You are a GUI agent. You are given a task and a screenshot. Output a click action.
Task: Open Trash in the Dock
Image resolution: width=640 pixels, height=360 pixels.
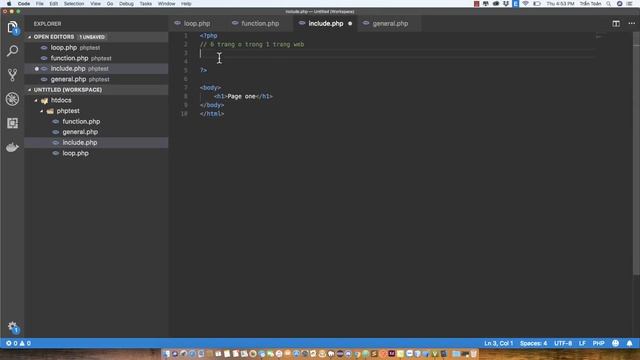473,354
